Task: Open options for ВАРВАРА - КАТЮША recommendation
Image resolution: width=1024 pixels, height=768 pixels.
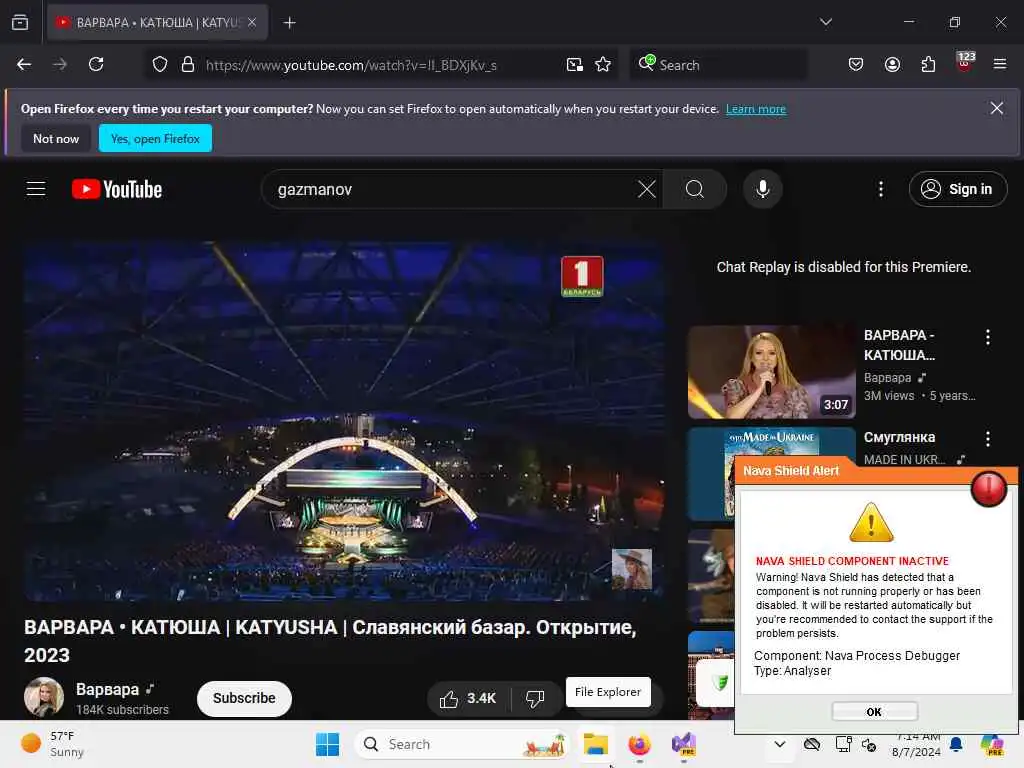Action: tap(987, 337)
